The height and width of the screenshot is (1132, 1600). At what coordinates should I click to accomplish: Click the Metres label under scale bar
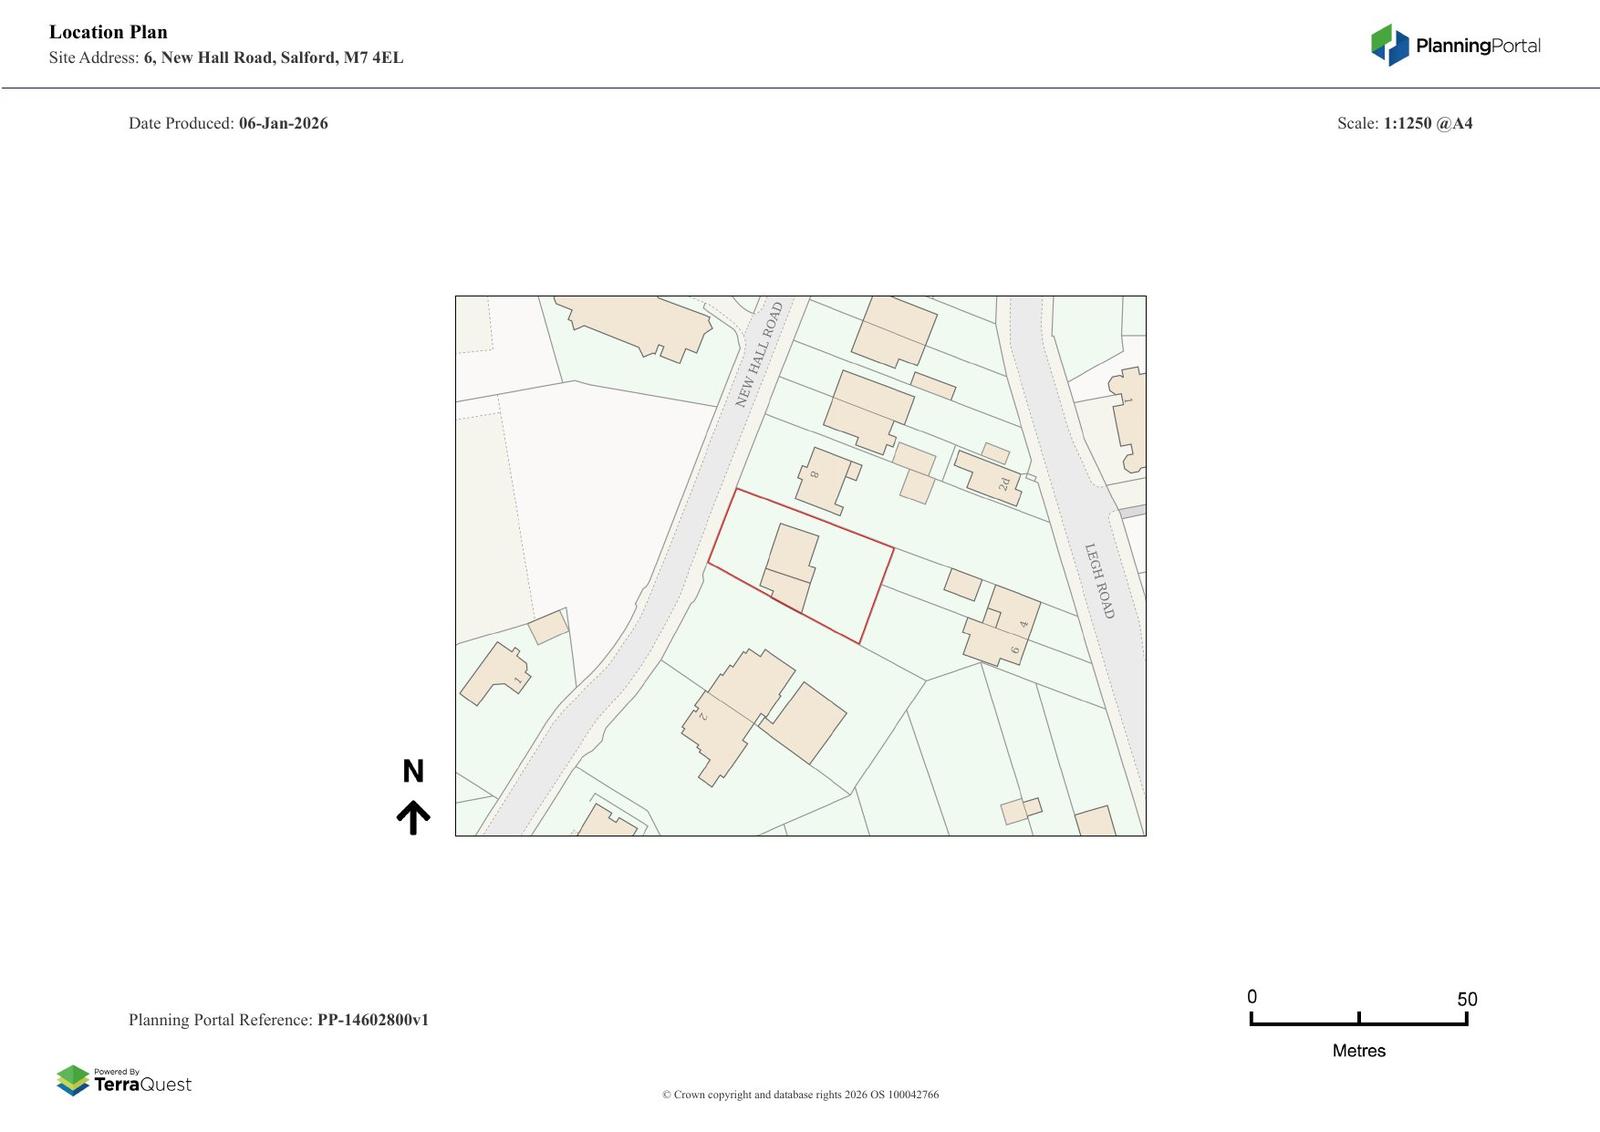click(x=1358, y=1051)
